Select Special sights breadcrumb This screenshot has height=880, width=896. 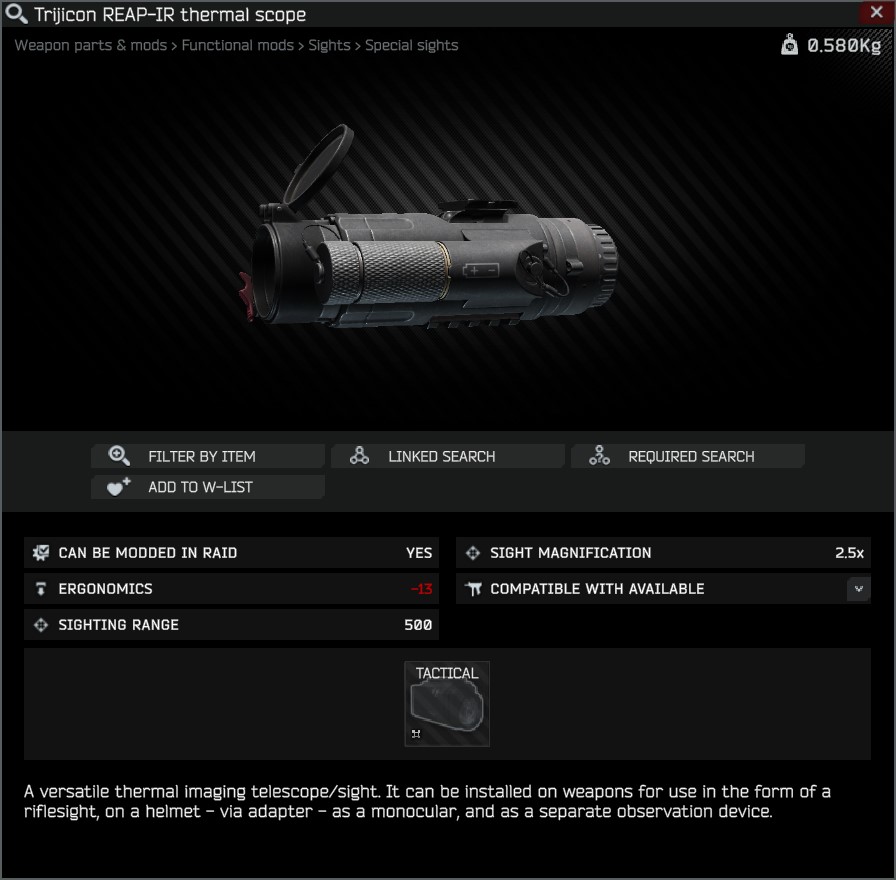pyautogui.click(x=411, y=45)
